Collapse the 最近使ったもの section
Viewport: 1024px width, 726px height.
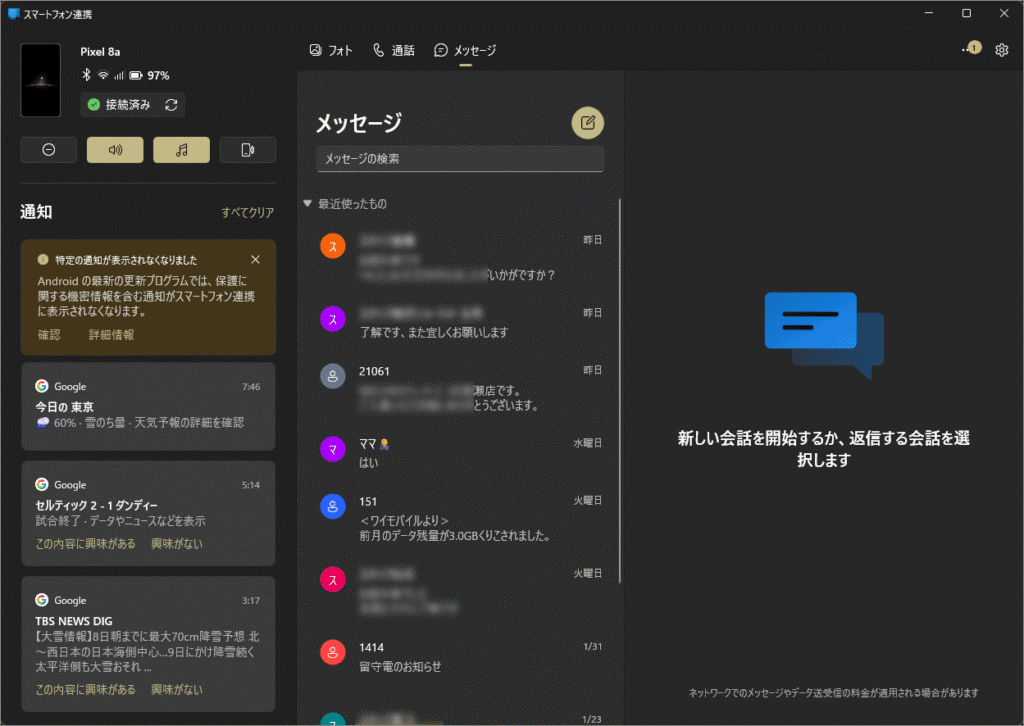[x=308, y=204]
